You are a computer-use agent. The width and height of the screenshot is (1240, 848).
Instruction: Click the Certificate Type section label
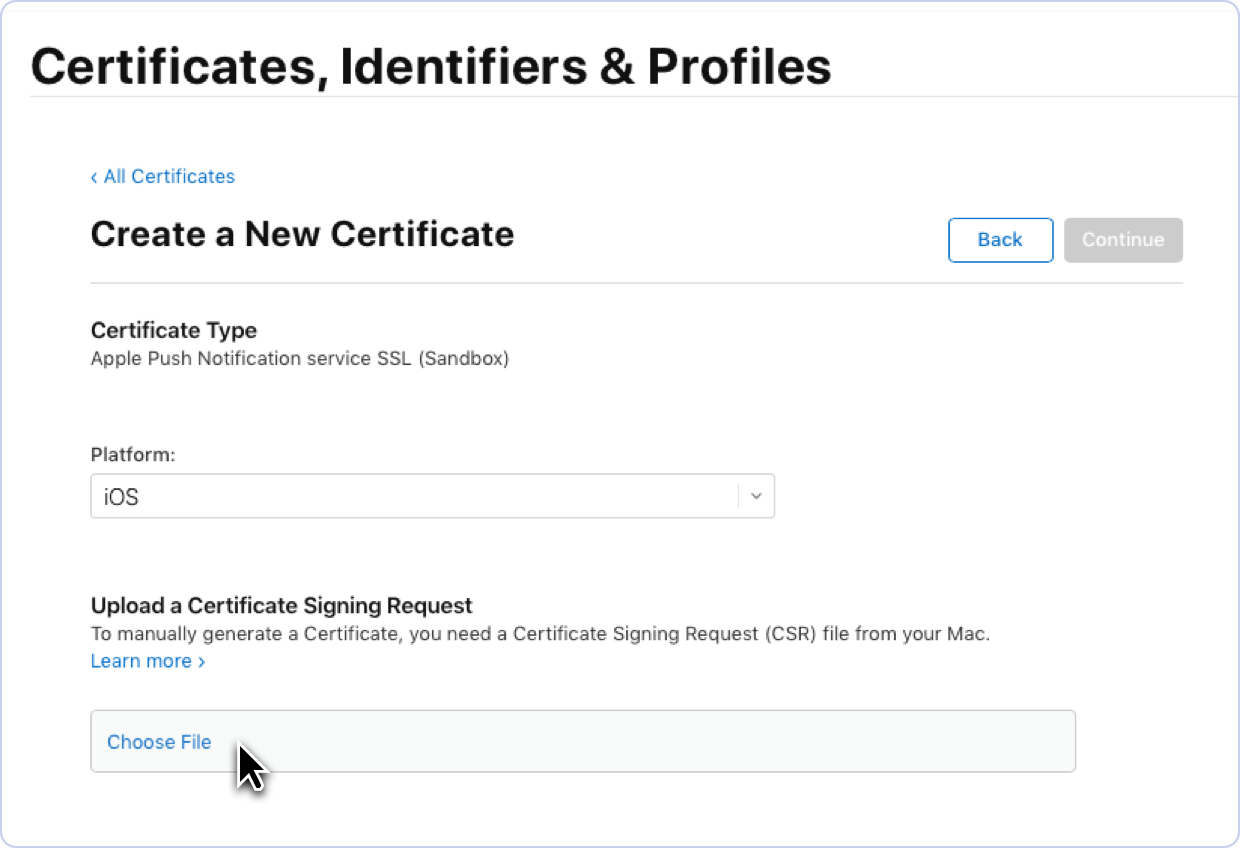click(x=173, y=330)
